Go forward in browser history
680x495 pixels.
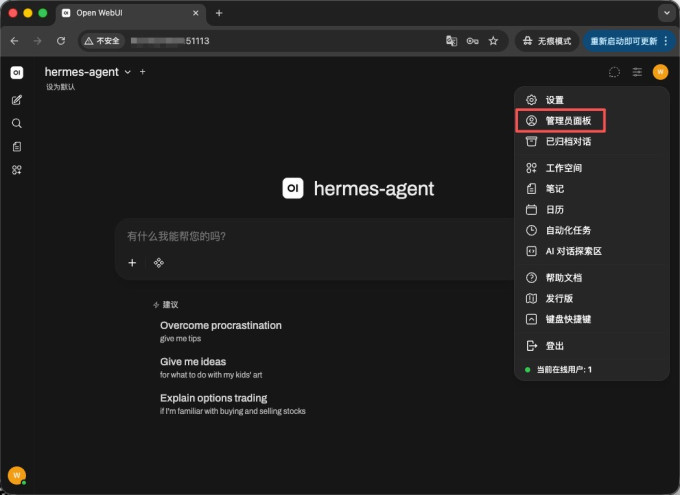coord(38,41)
